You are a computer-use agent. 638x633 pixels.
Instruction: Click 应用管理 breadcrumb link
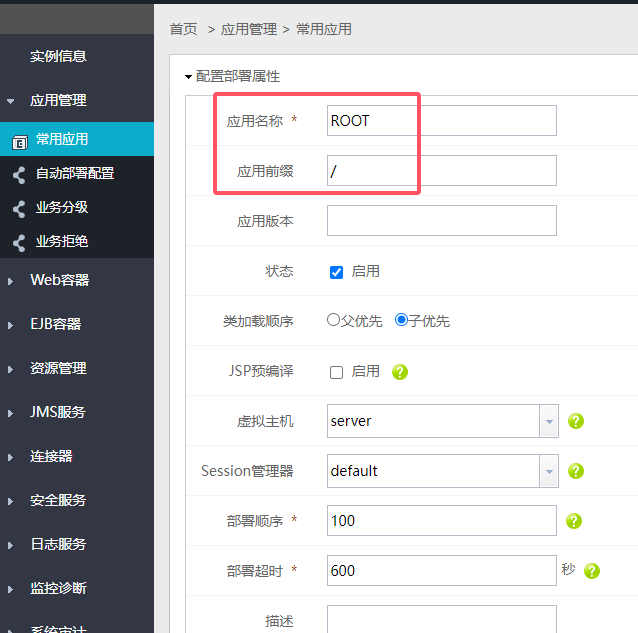click(249, 29)
